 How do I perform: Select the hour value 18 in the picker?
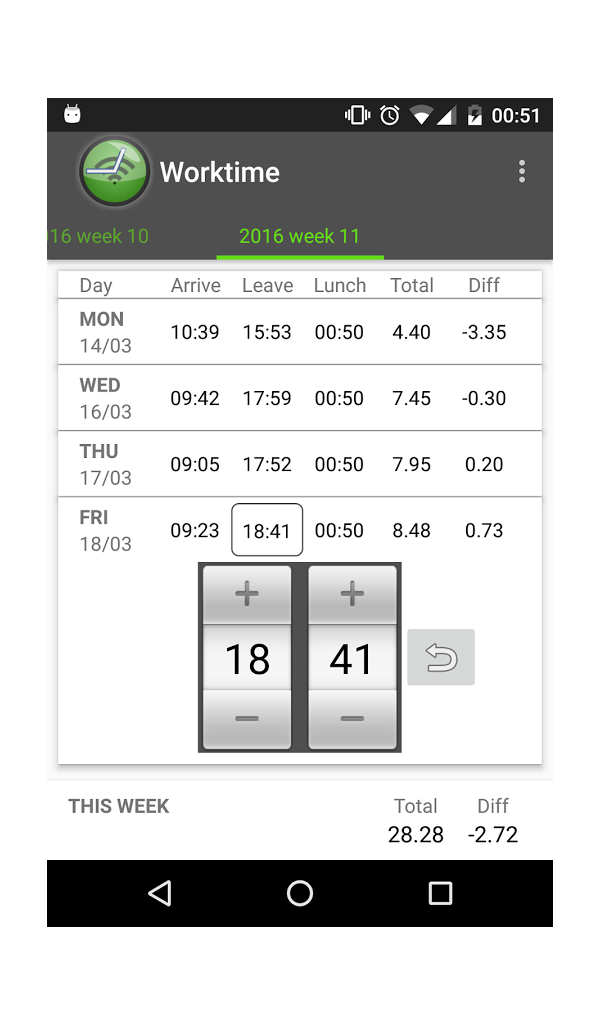(x=246, y=657)
